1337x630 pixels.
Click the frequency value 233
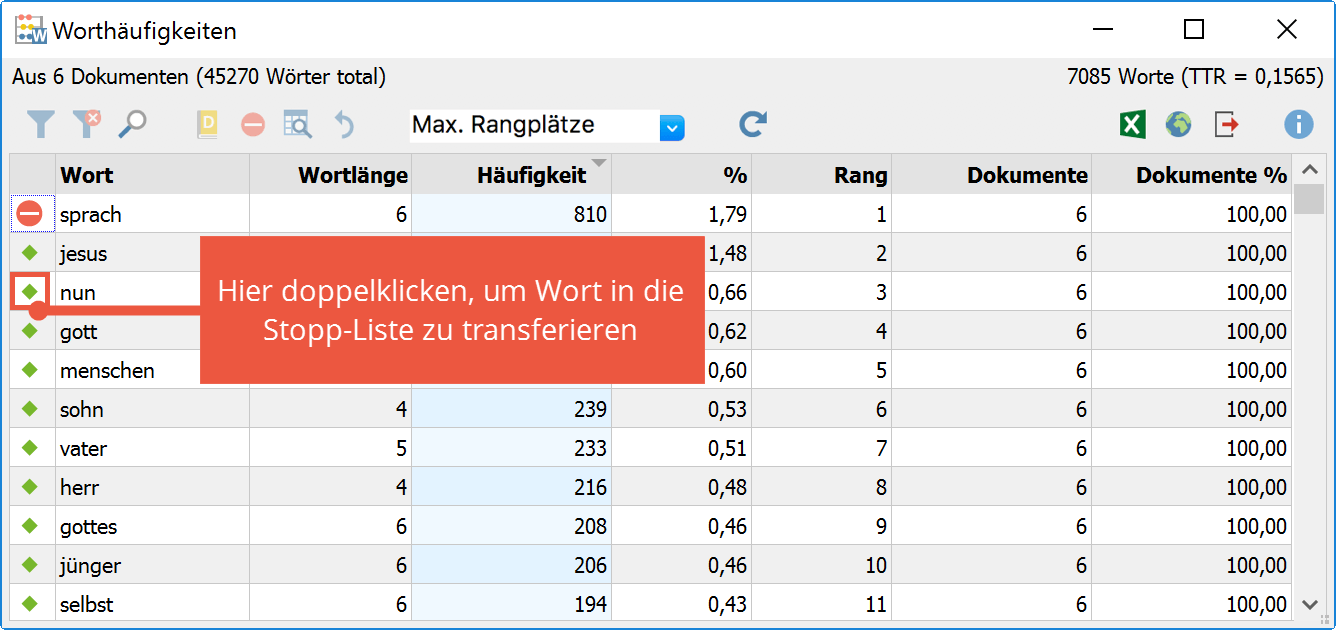590,448
